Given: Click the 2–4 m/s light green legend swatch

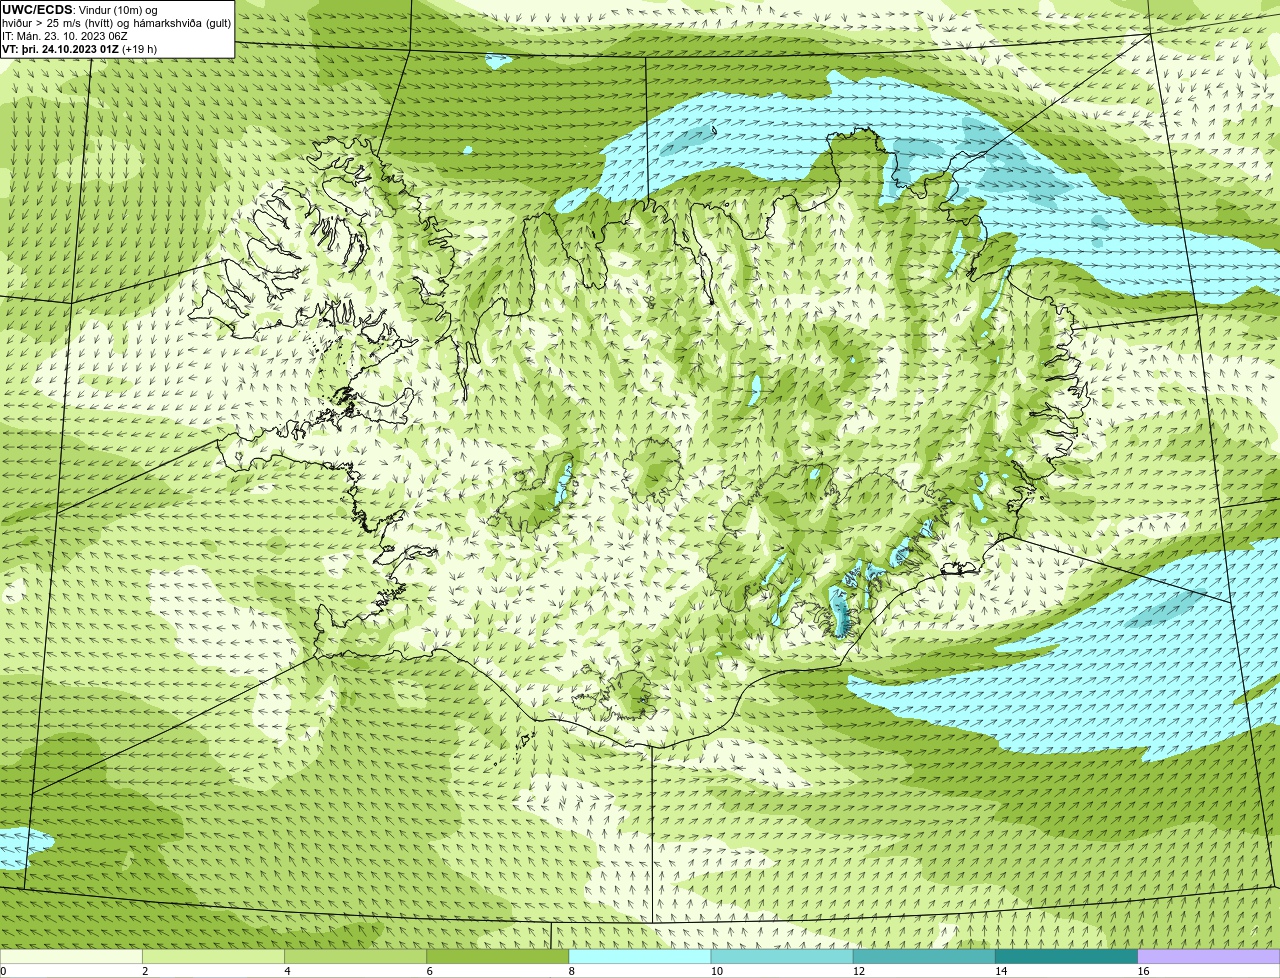Looking at the screenshot, I should [213, 957].
